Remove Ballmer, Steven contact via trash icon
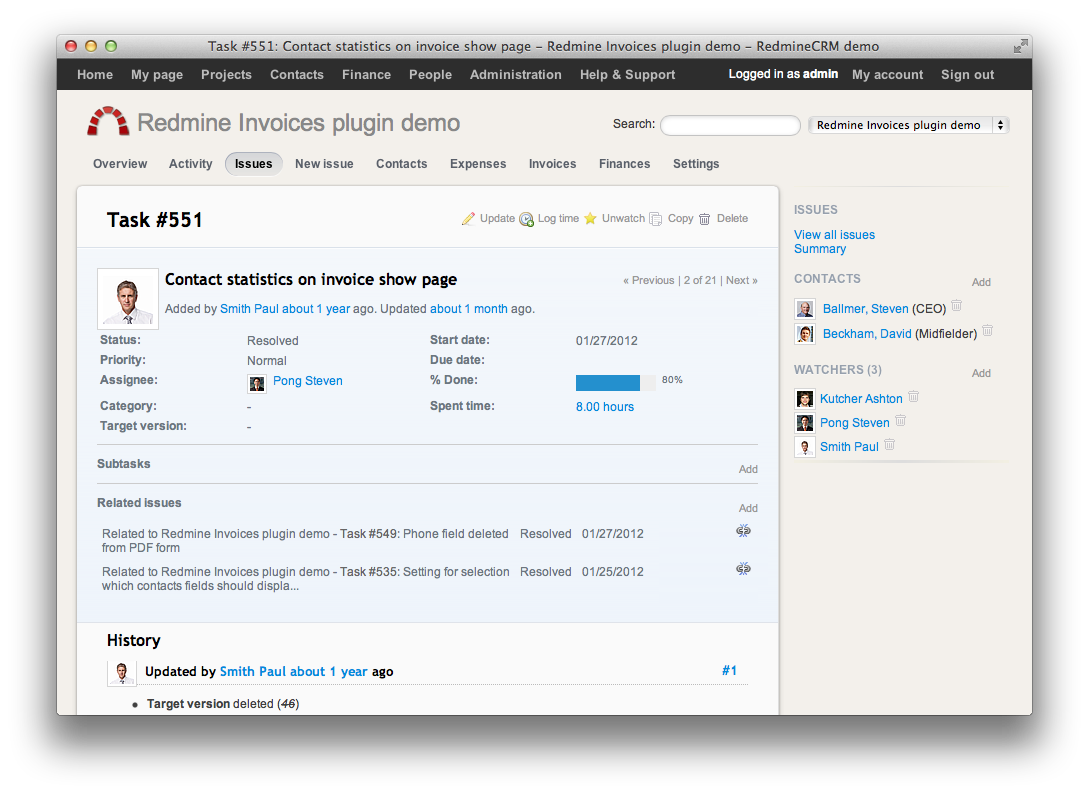 pyautogui.click(x=957, y=307)
